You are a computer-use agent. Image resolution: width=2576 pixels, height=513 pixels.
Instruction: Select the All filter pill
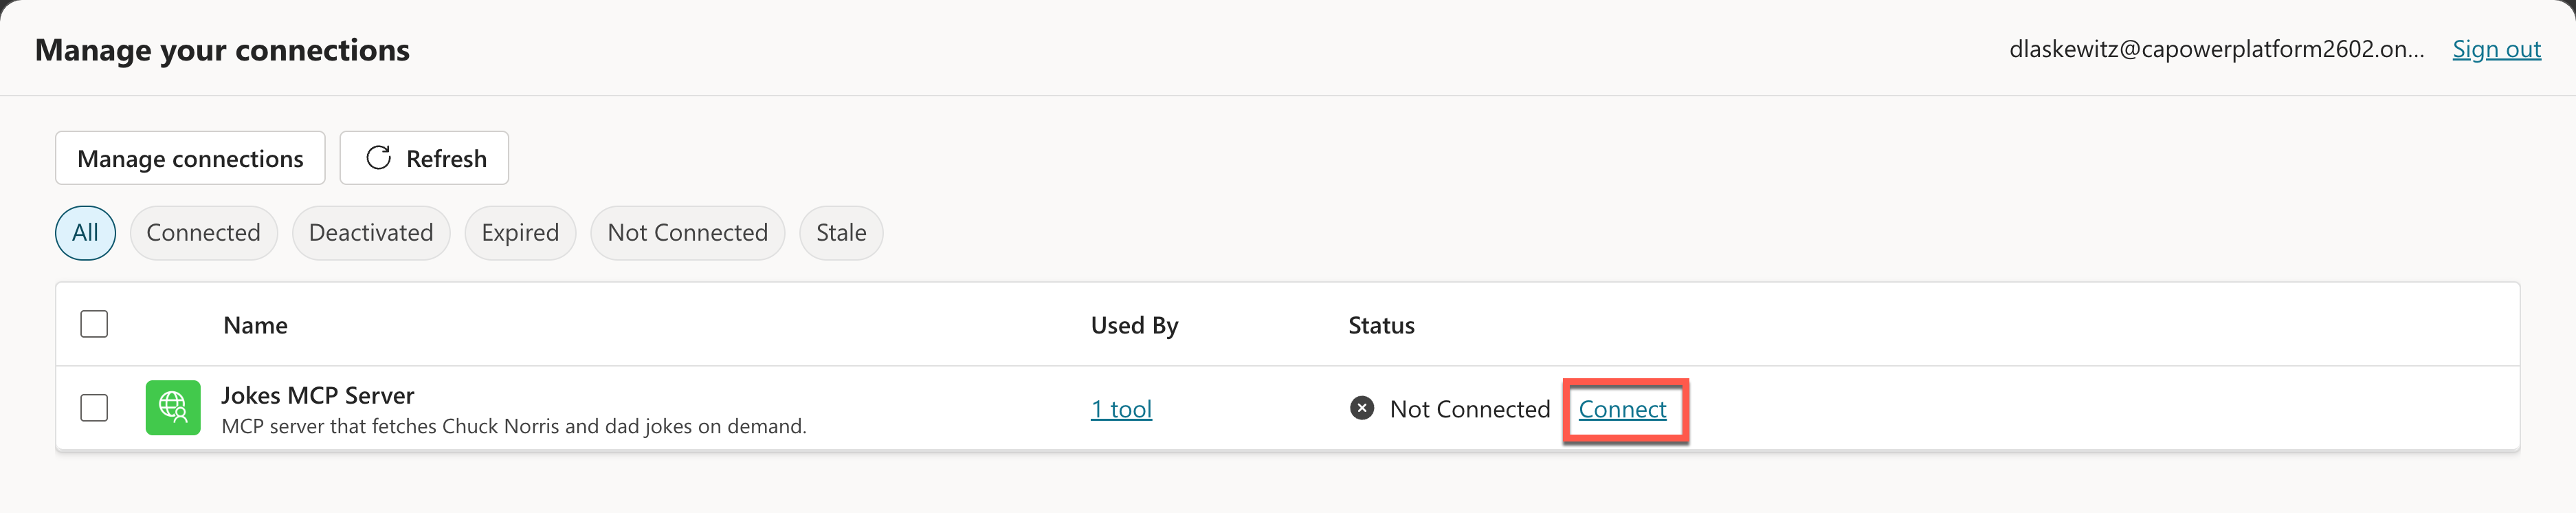[x=85, y=232]
